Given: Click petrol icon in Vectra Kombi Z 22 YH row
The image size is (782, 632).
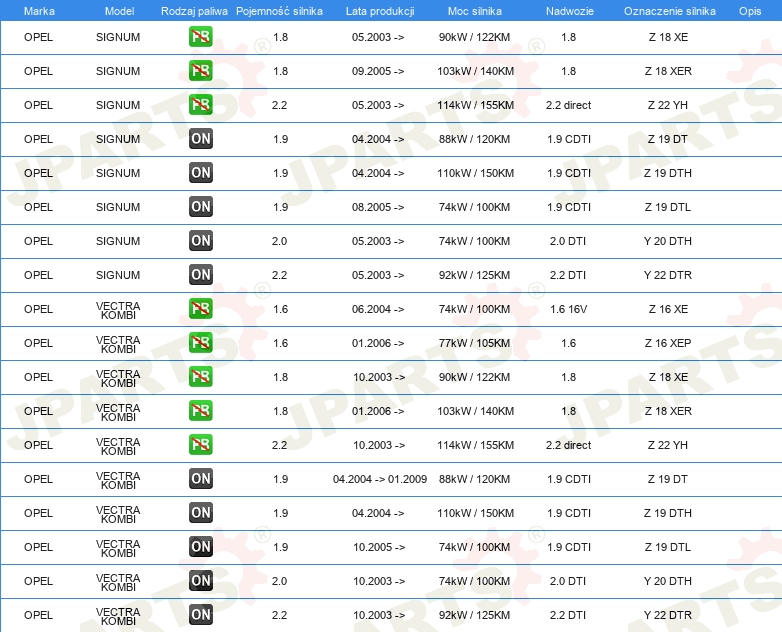Looking at the screenshot, I should [x=200, y=444].
